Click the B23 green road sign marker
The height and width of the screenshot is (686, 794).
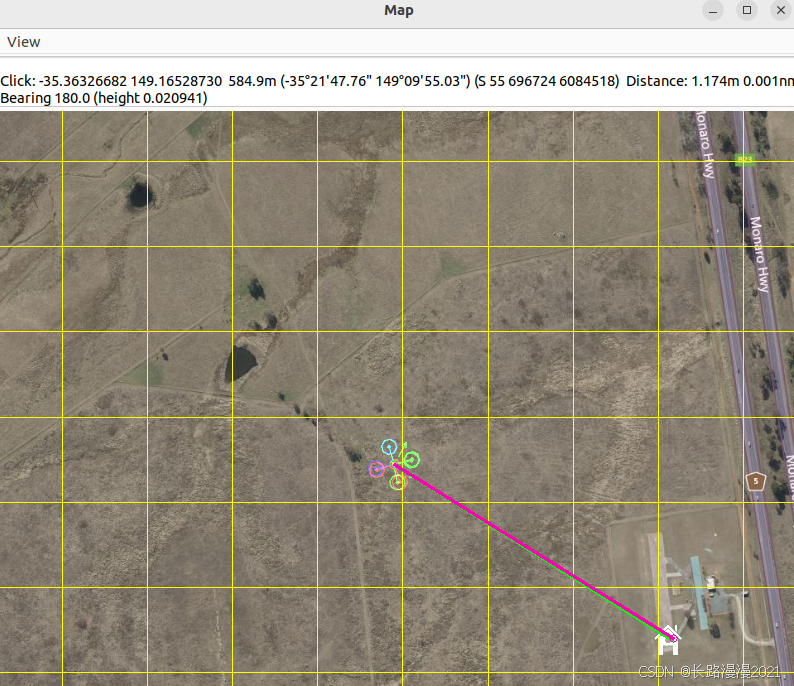coord(744,159)
